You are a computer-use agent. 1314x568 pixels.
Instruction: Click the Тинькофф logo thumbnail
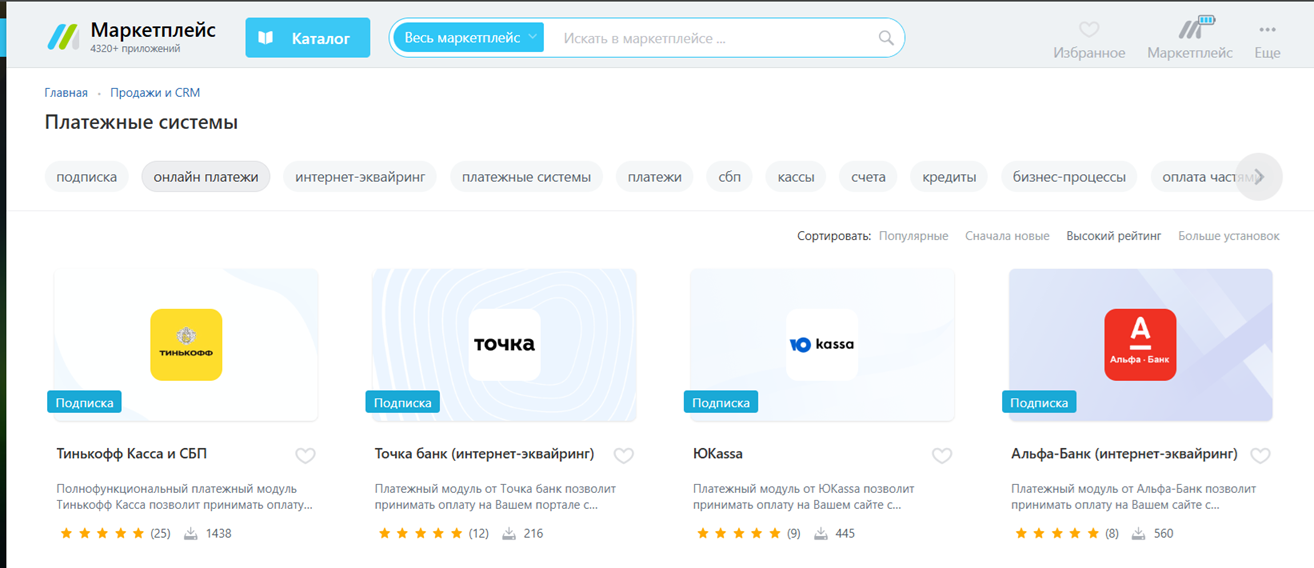coord(186,344)
